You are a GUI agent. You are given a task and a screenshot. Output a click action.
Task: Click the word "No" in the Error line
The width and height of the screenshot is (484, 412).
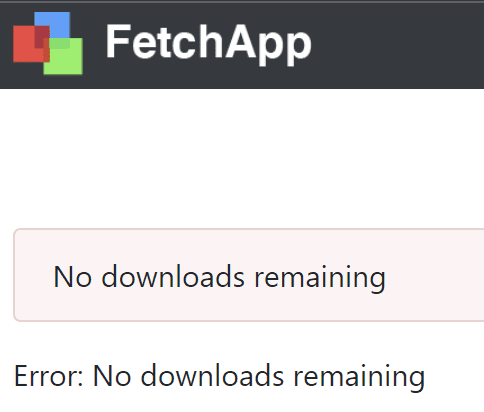pyautogui.click(x=112, y=376)
